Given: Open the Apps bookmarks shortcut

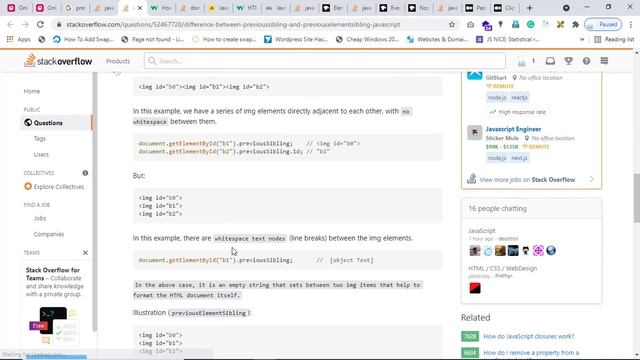Looking at the screenshot, I should pyautogui.click(x=19, y=40).
